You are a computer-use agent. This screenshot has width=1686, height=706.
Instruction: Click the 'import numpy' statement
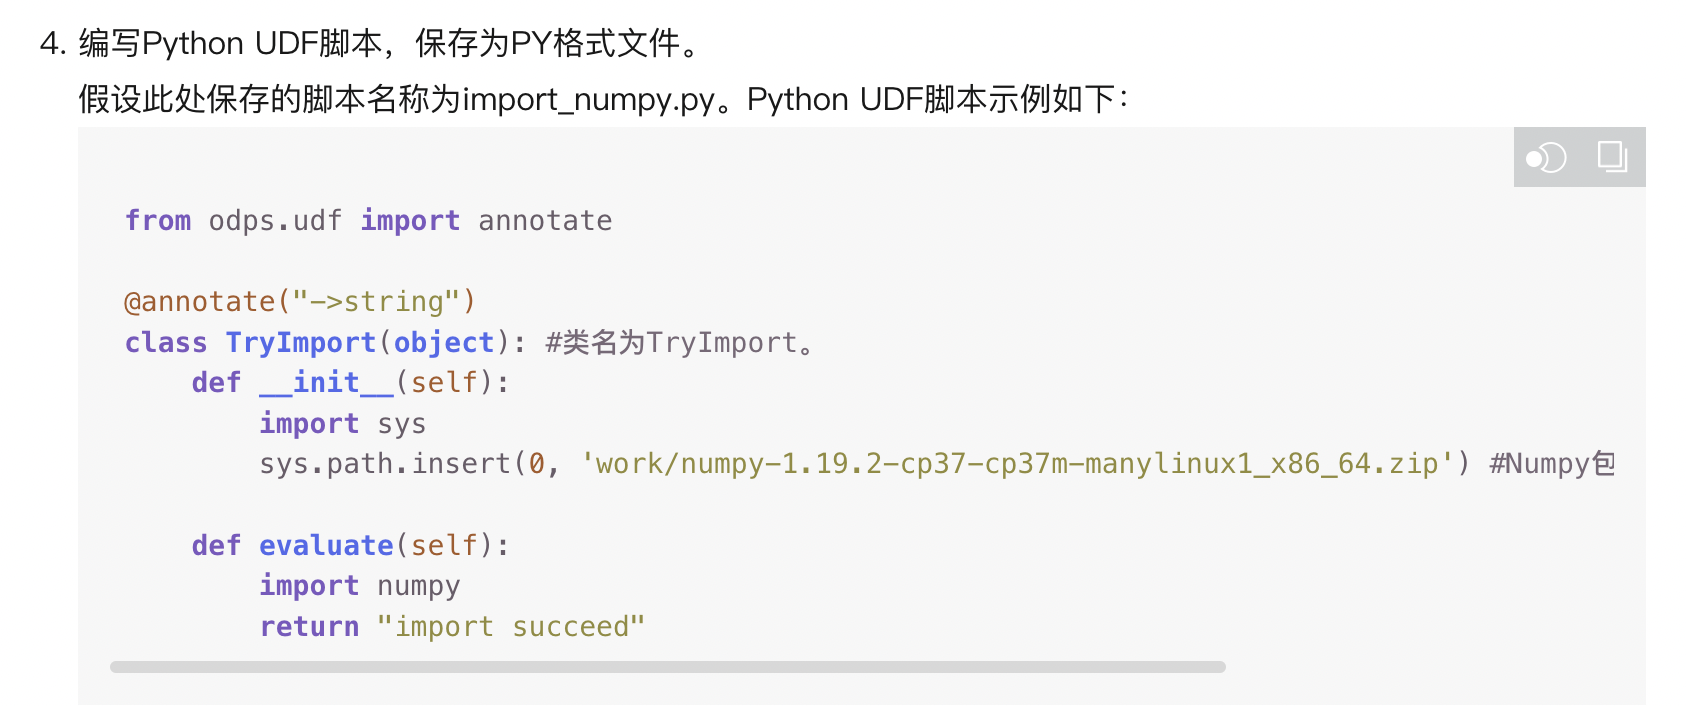(359, 586)
